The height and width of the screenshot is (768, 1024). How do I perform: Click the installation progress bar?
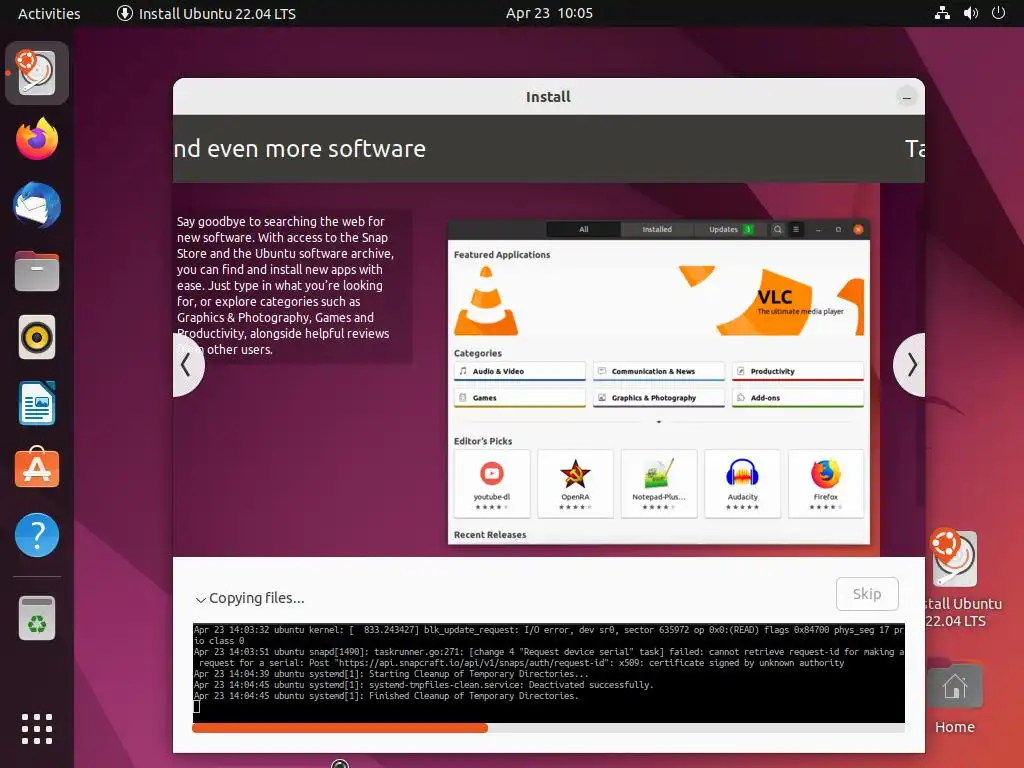(549, 728)
